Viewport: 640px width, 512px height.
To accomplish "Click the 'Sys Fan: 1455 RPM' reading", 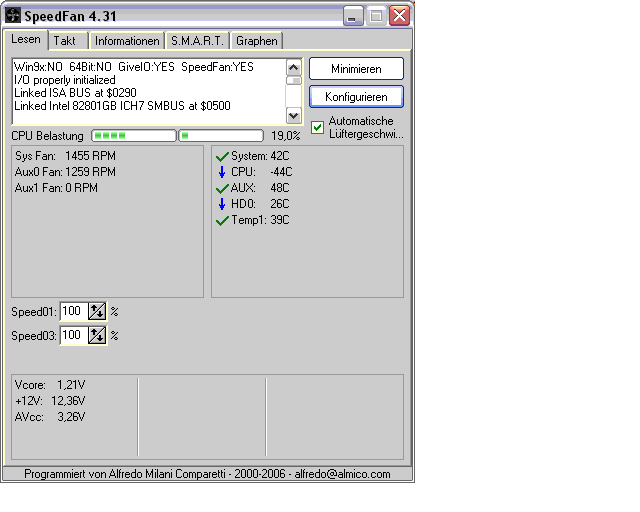I will point(65,156).
